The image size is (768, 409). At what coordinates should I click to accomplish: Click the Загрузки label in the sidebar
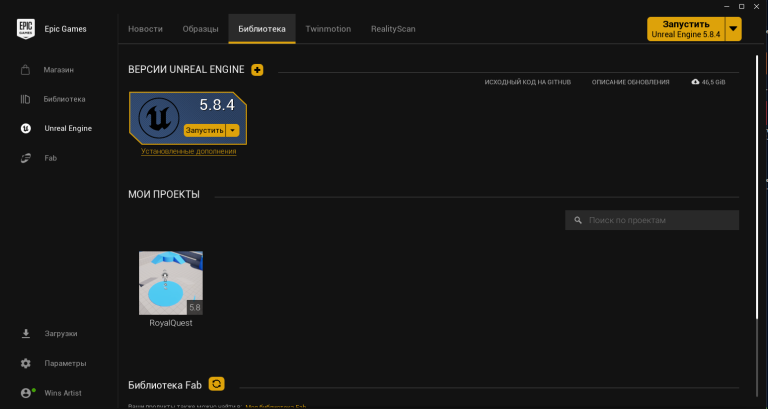point(61,334)
